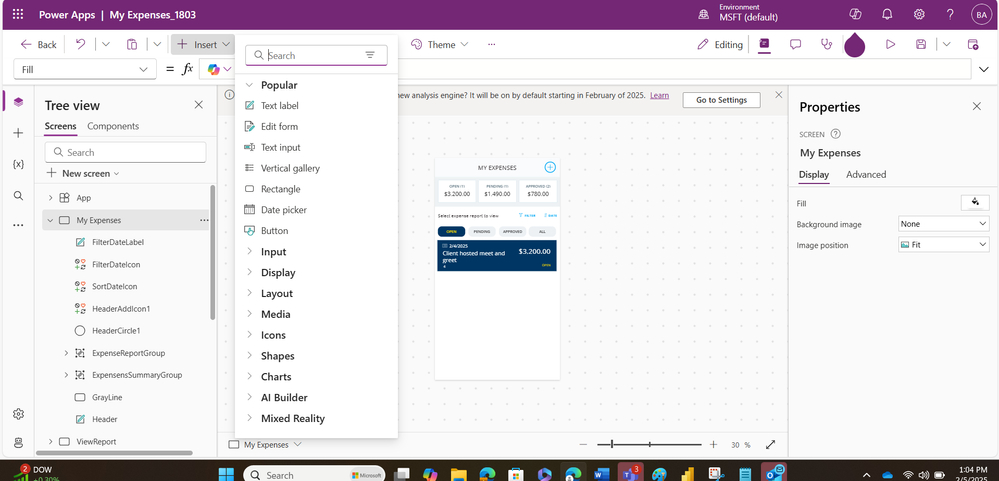Screen dimensions: 999x481
Task: Open the Fill property dropdown
Action: (x=85, y=69)
